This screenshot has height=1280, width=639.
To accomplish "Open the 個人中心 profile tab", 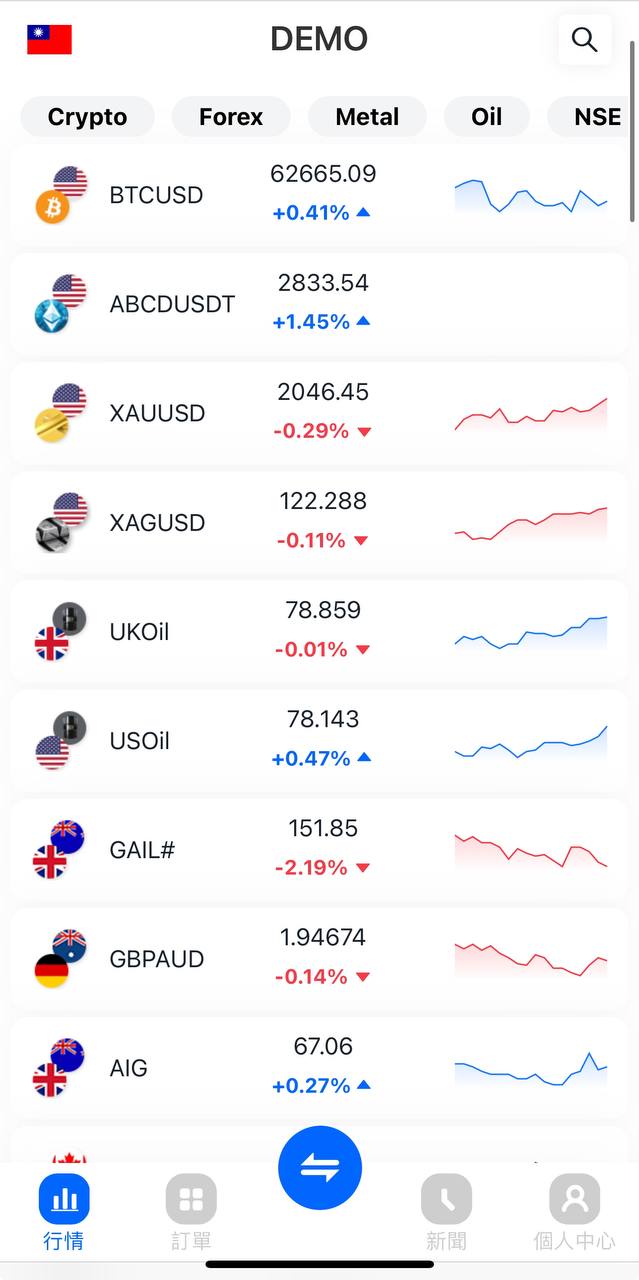I will click(575, 1199).
